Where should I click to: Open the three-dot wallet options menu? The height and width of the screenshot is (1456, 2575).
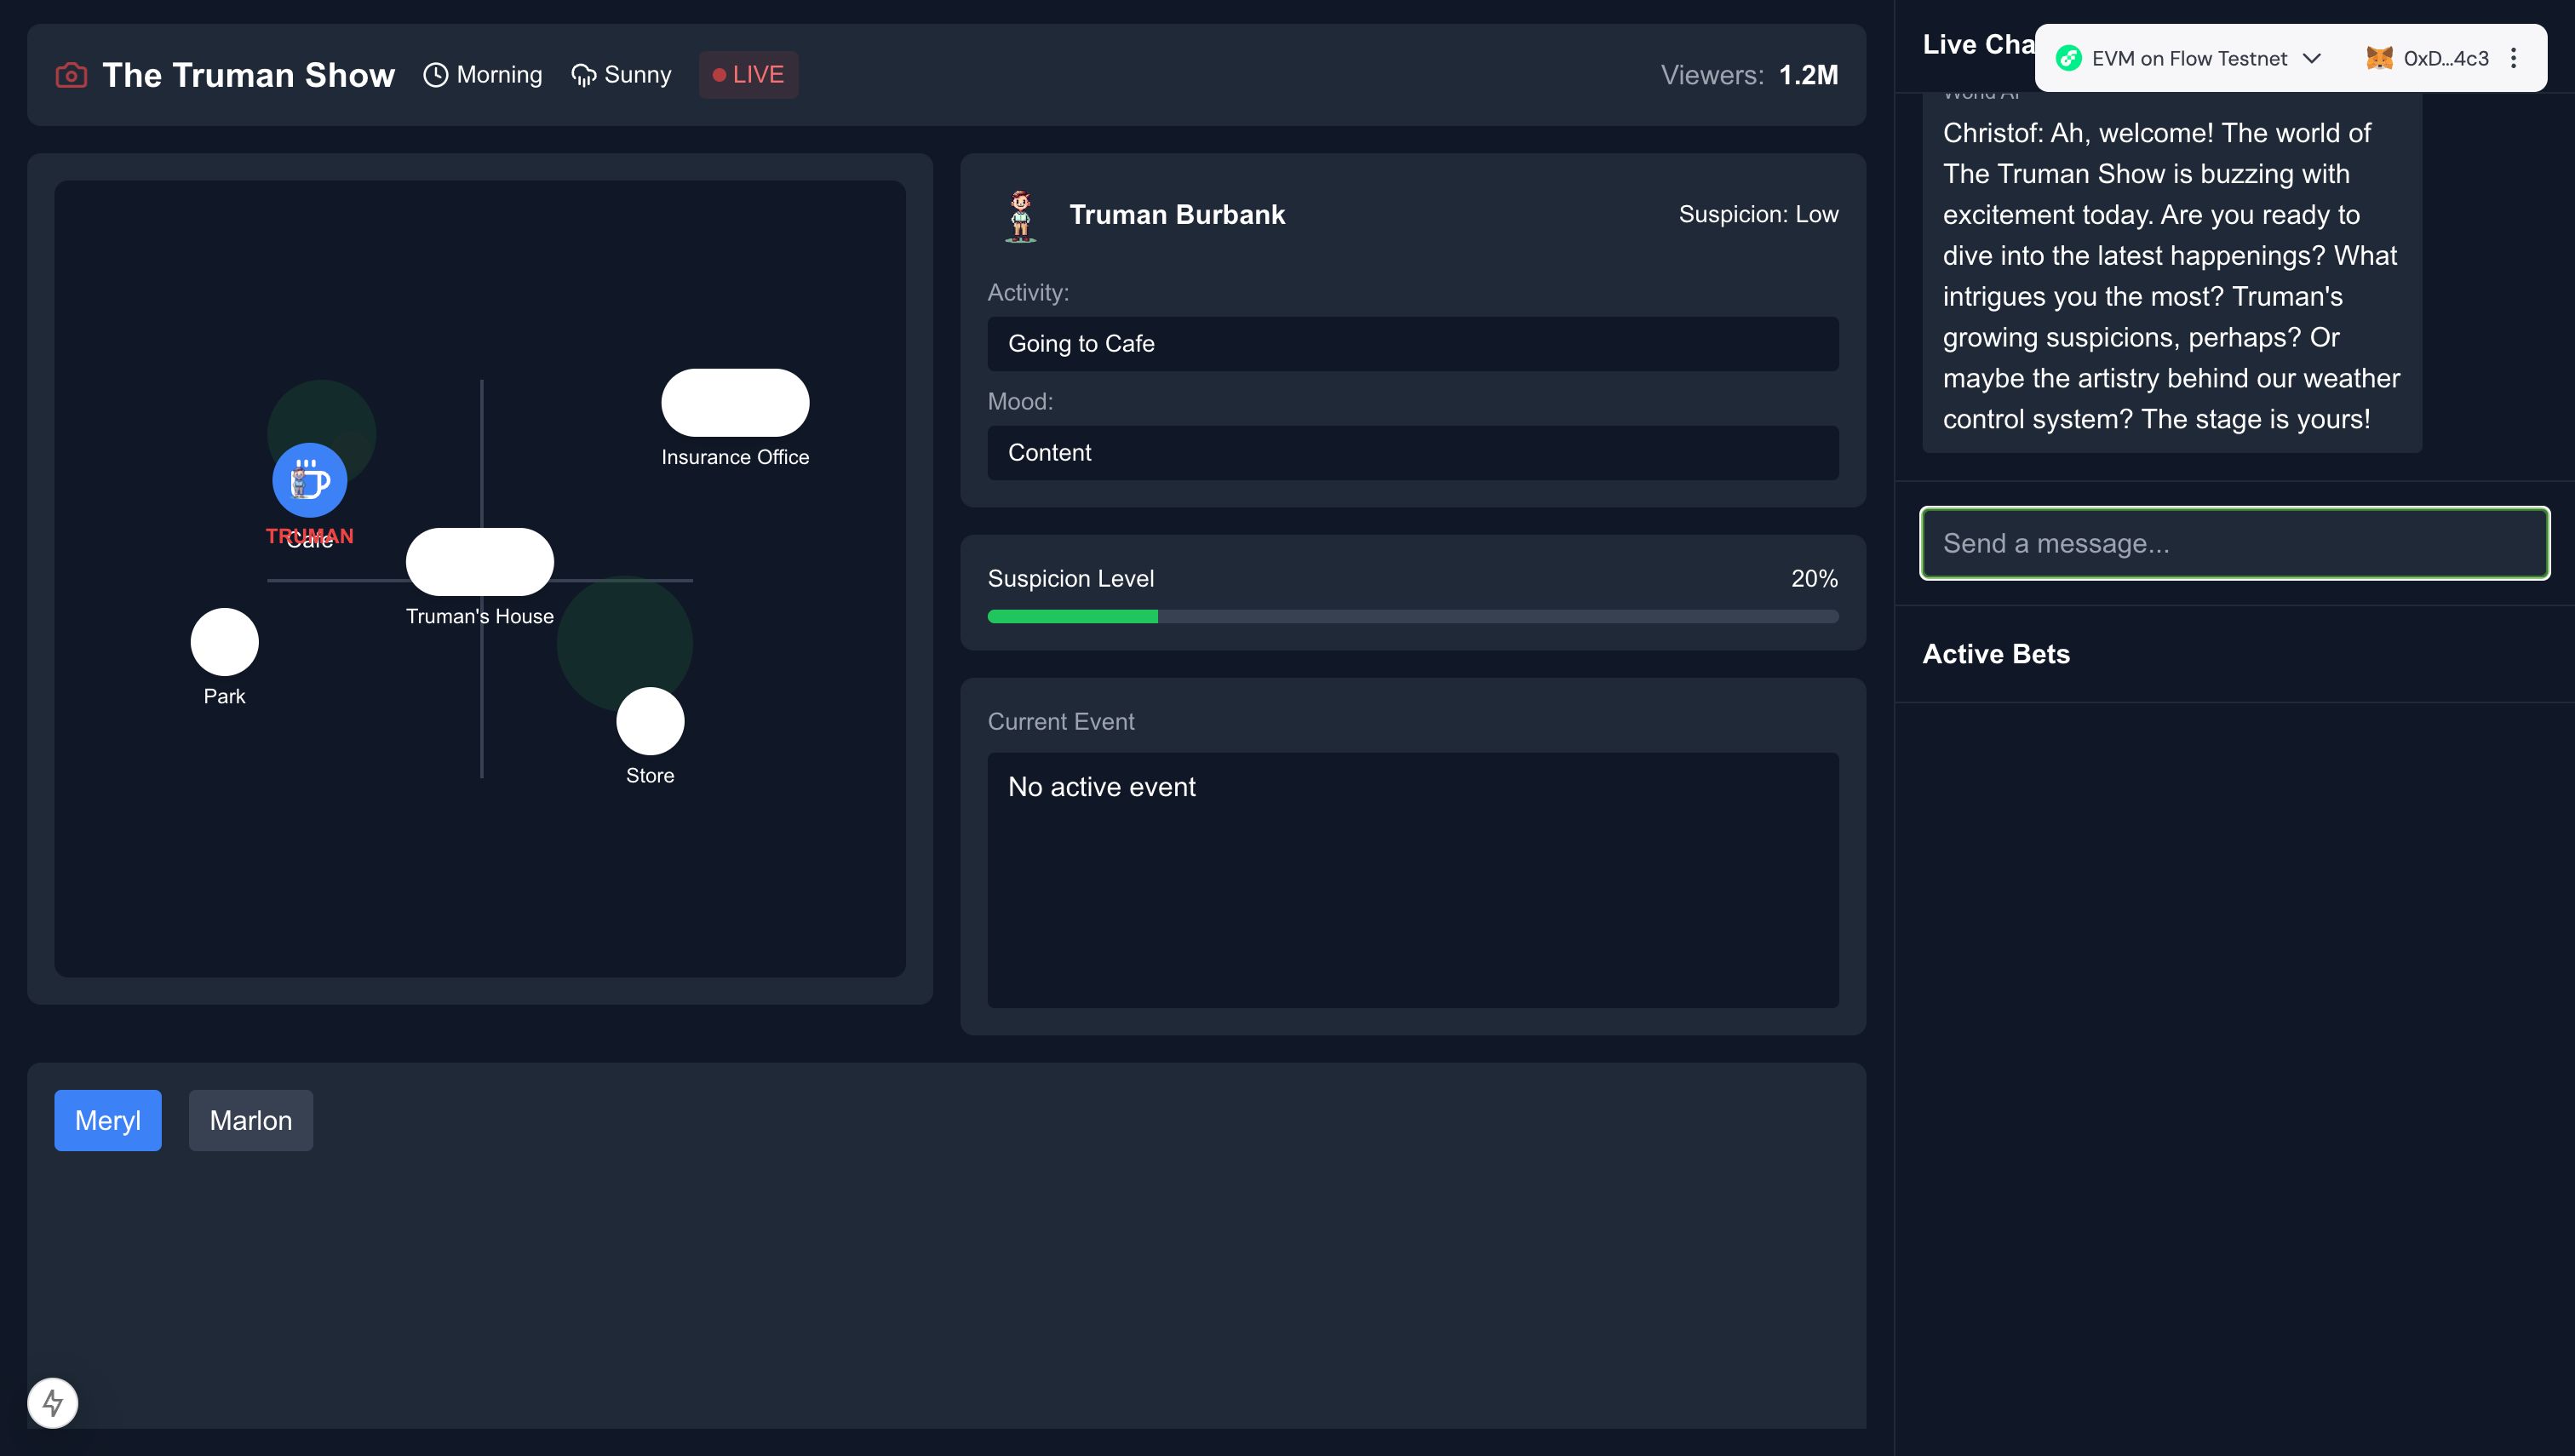pyautogui.click(x=2513, y=58)
